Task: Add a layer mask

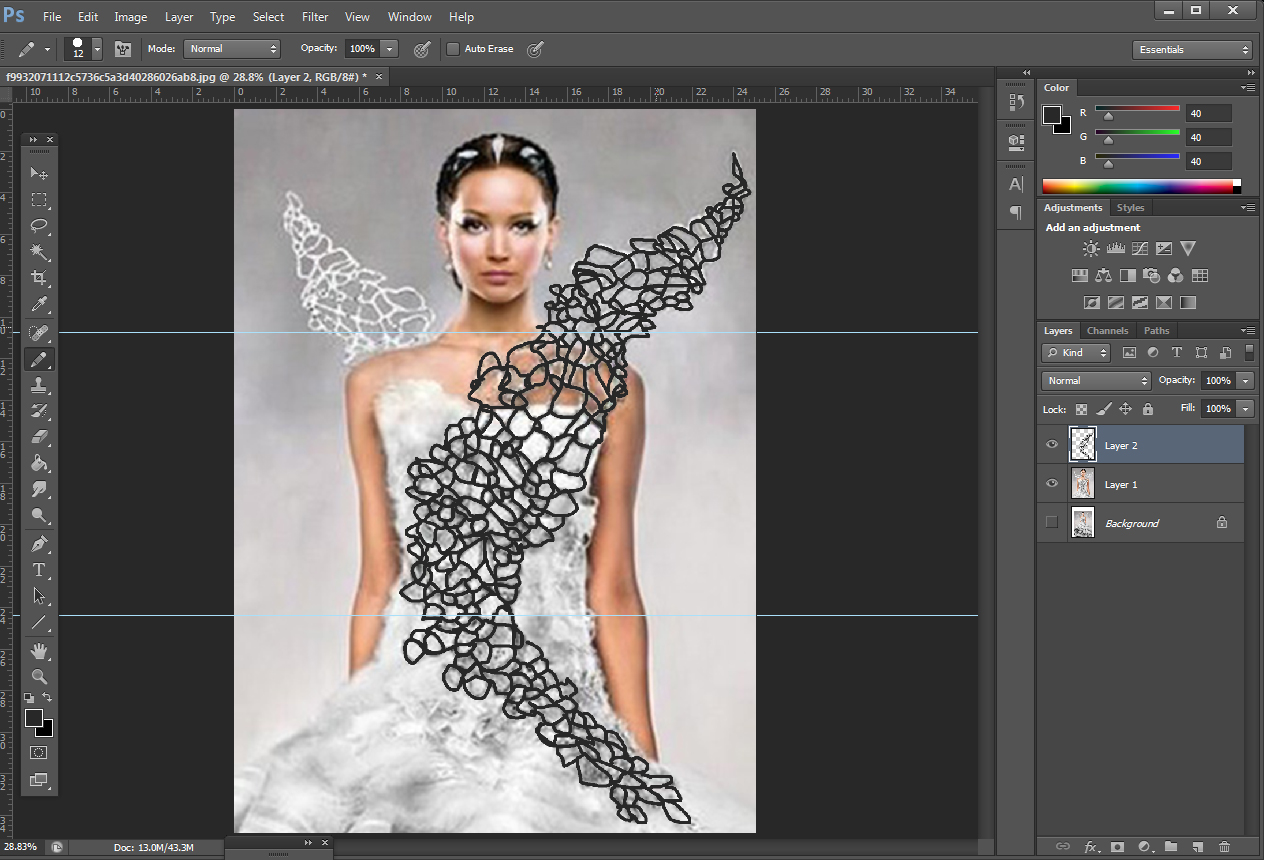Action: click(1117, 847)
